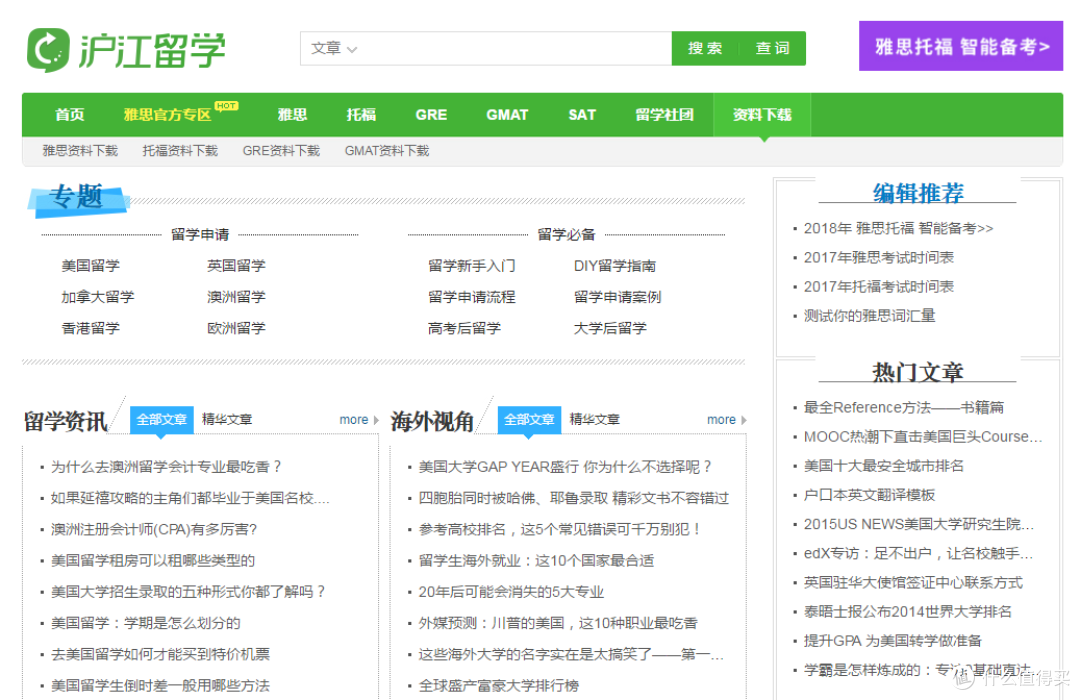The image size is (1080, 700).
Task: Open the 加拿大留学 topic link
Action: click(98, 297)
